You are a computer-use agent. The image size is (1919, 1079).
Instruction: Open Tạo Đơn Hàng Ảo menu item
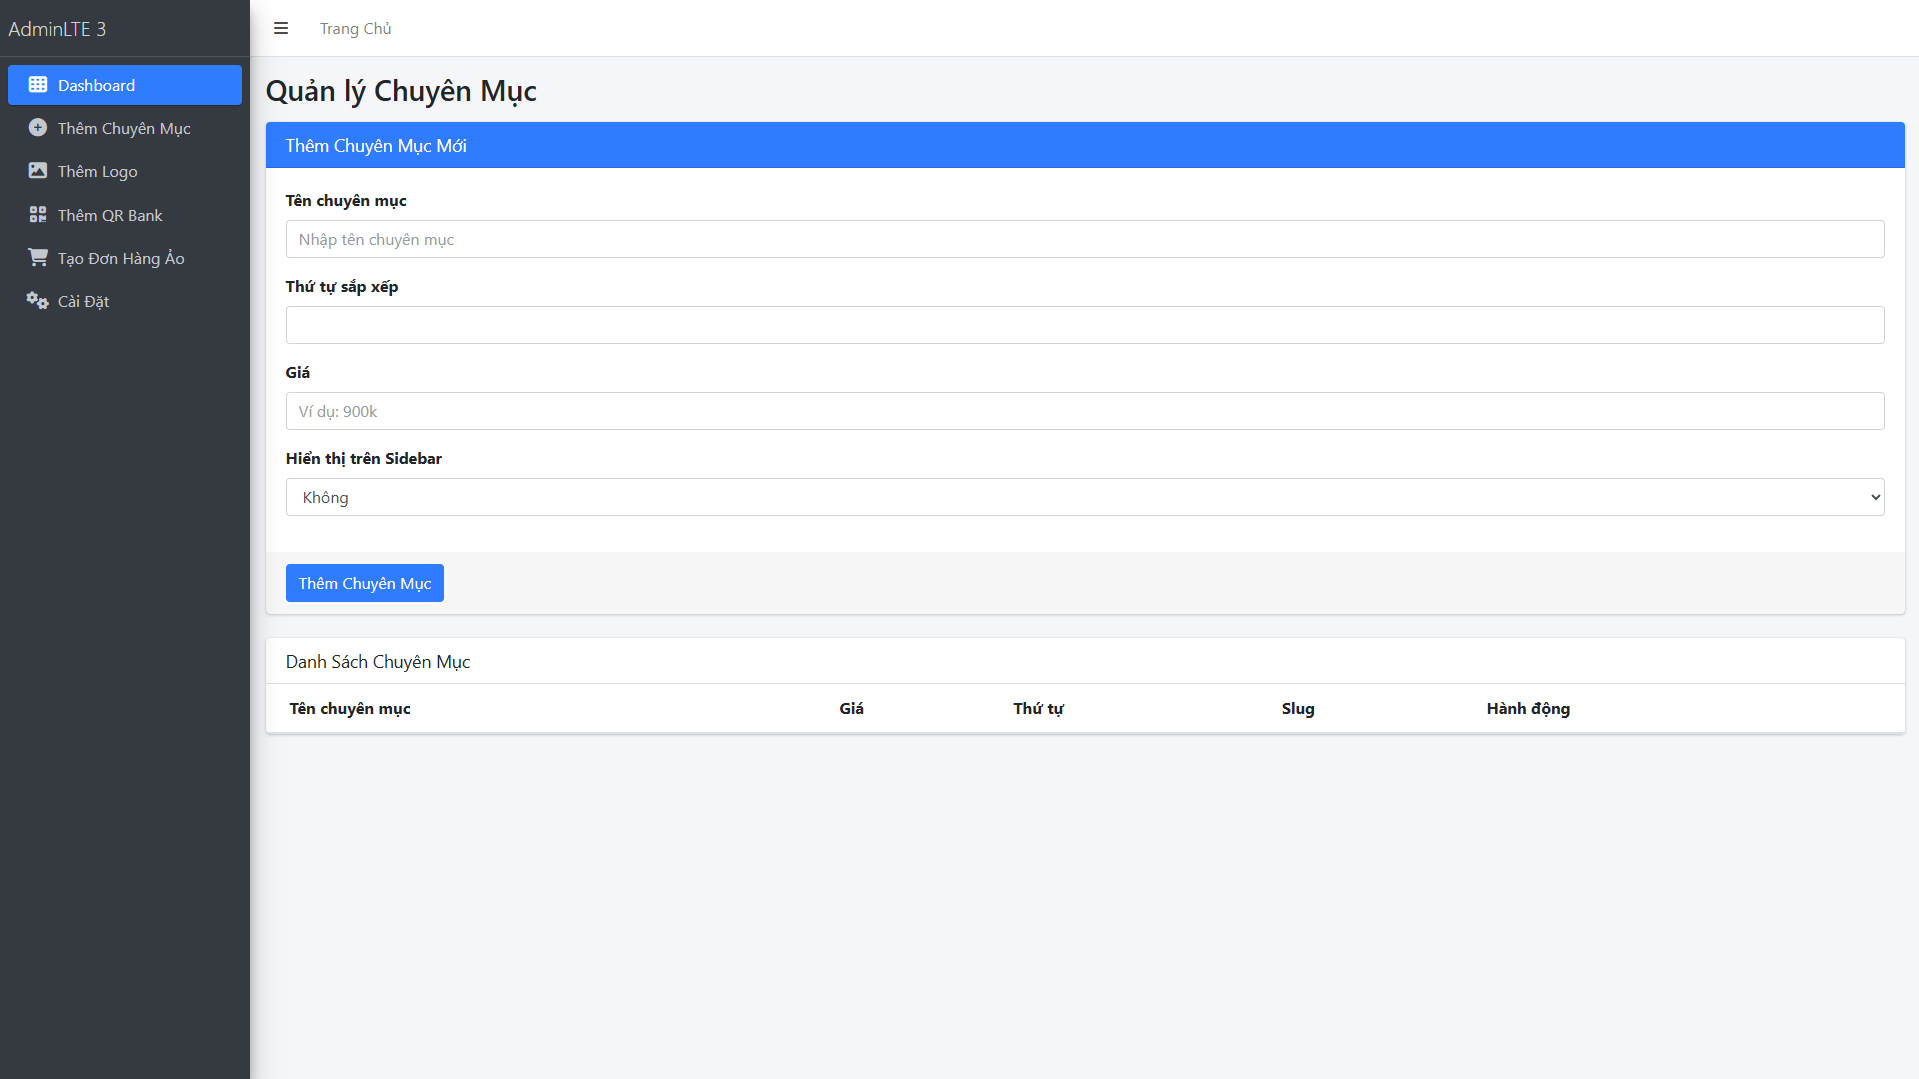(121, 258)
